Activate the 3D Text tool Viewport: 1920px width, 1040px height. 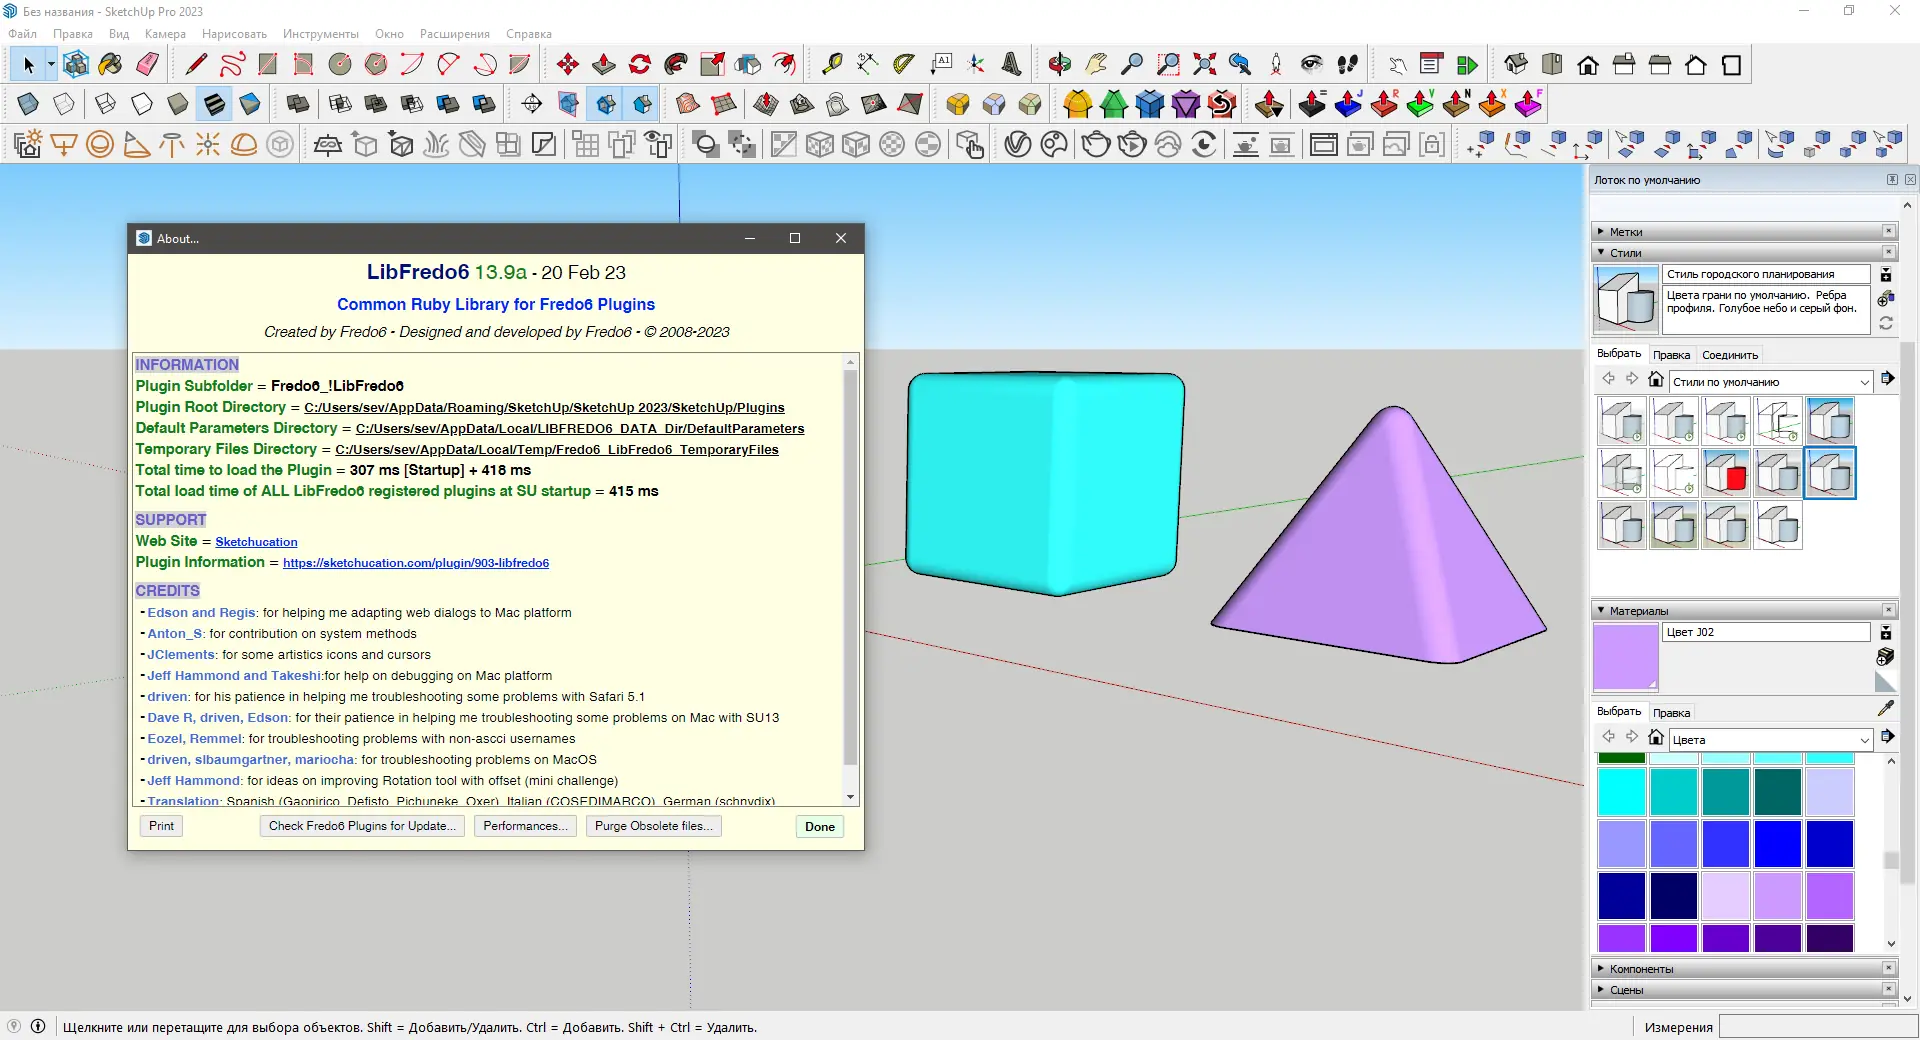coord(1012,65)
